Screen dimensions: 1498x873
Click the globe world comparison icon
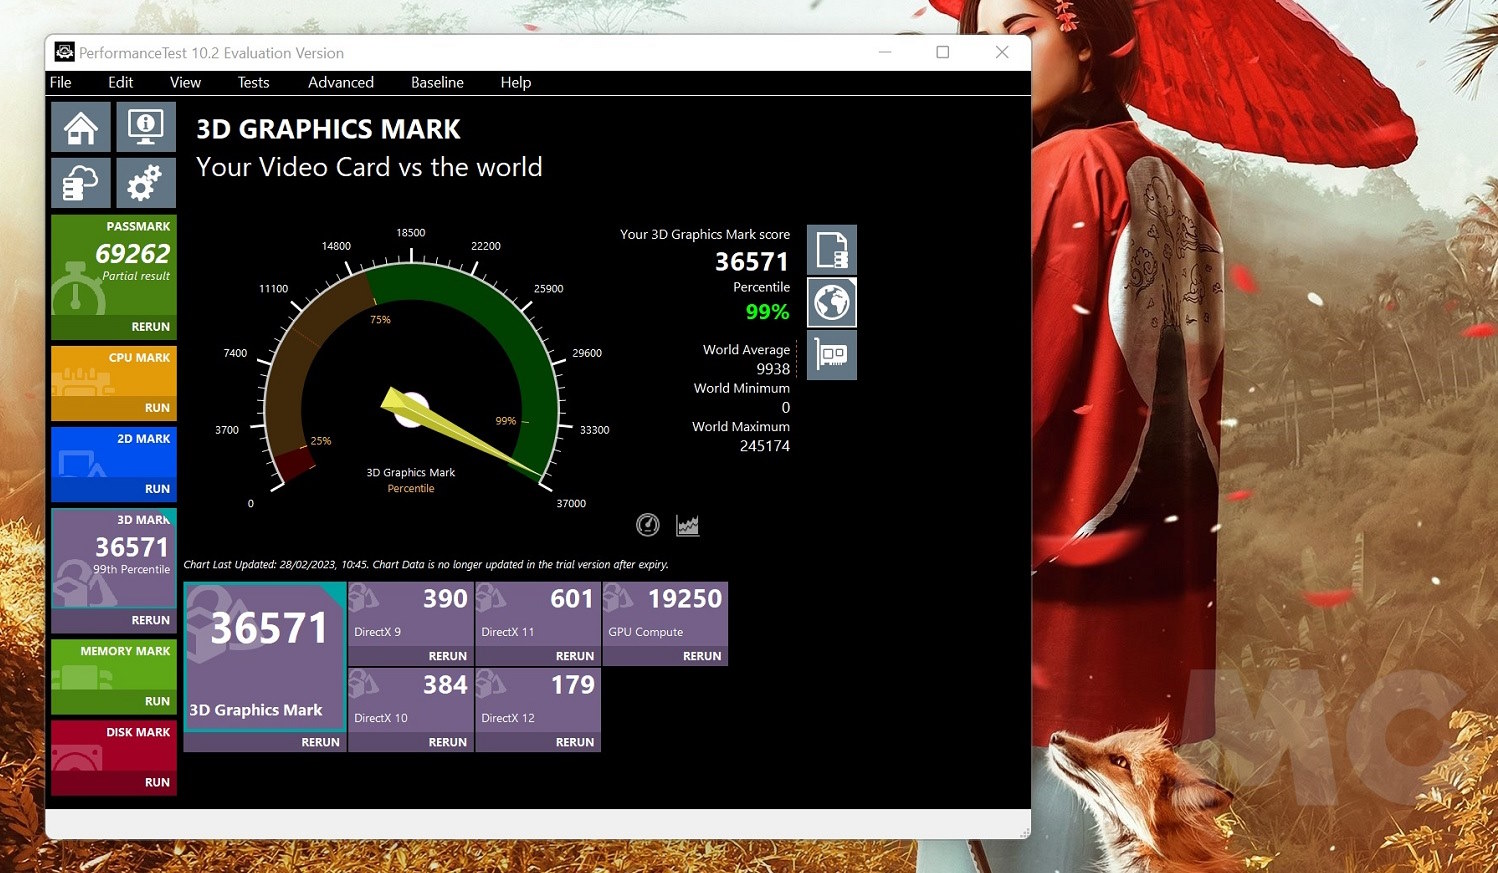pyautogui.click(x=831, y=302)
